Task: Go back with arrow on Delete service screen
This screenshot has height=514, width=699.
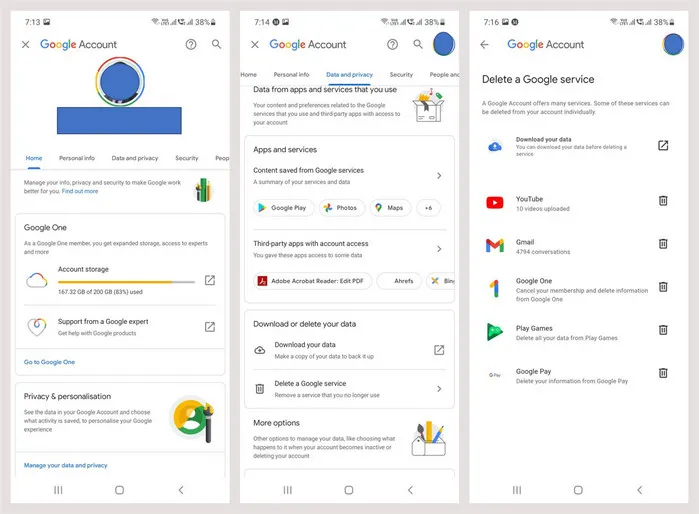Action: [x=485, y=44]
